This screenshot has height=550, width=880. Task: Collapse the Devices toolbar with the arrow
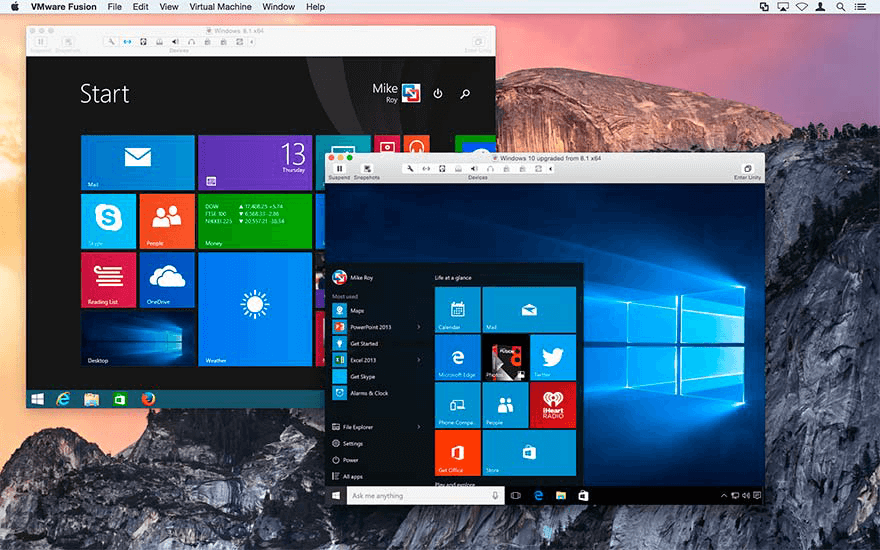551,168
